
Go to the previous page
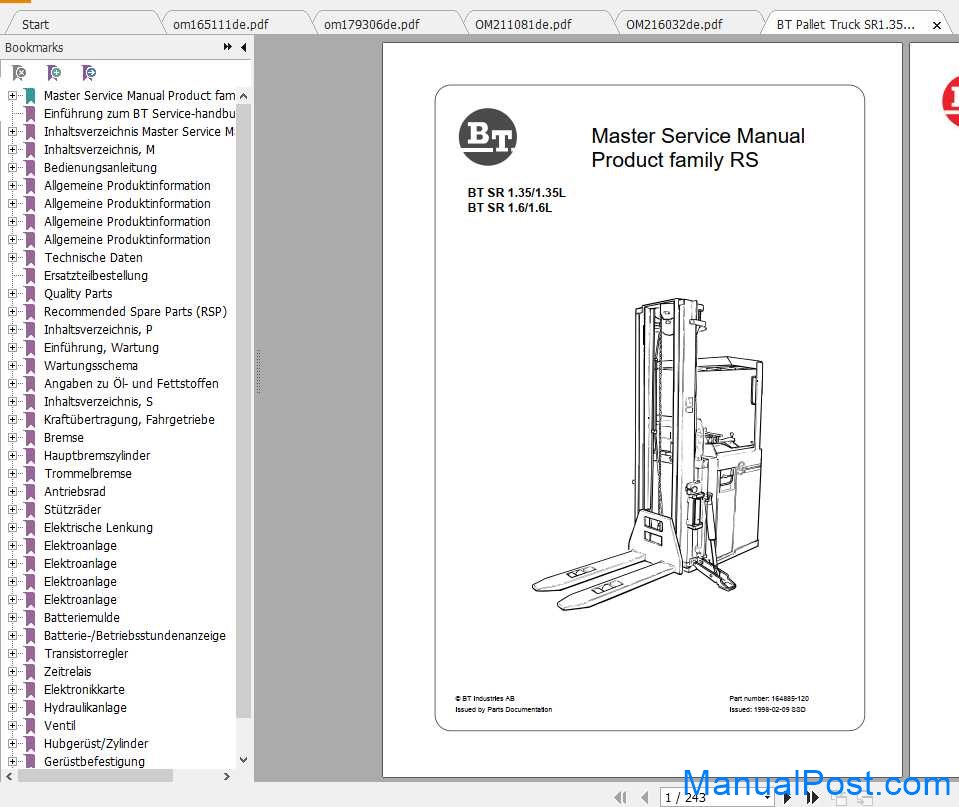[x=645, y=797]
